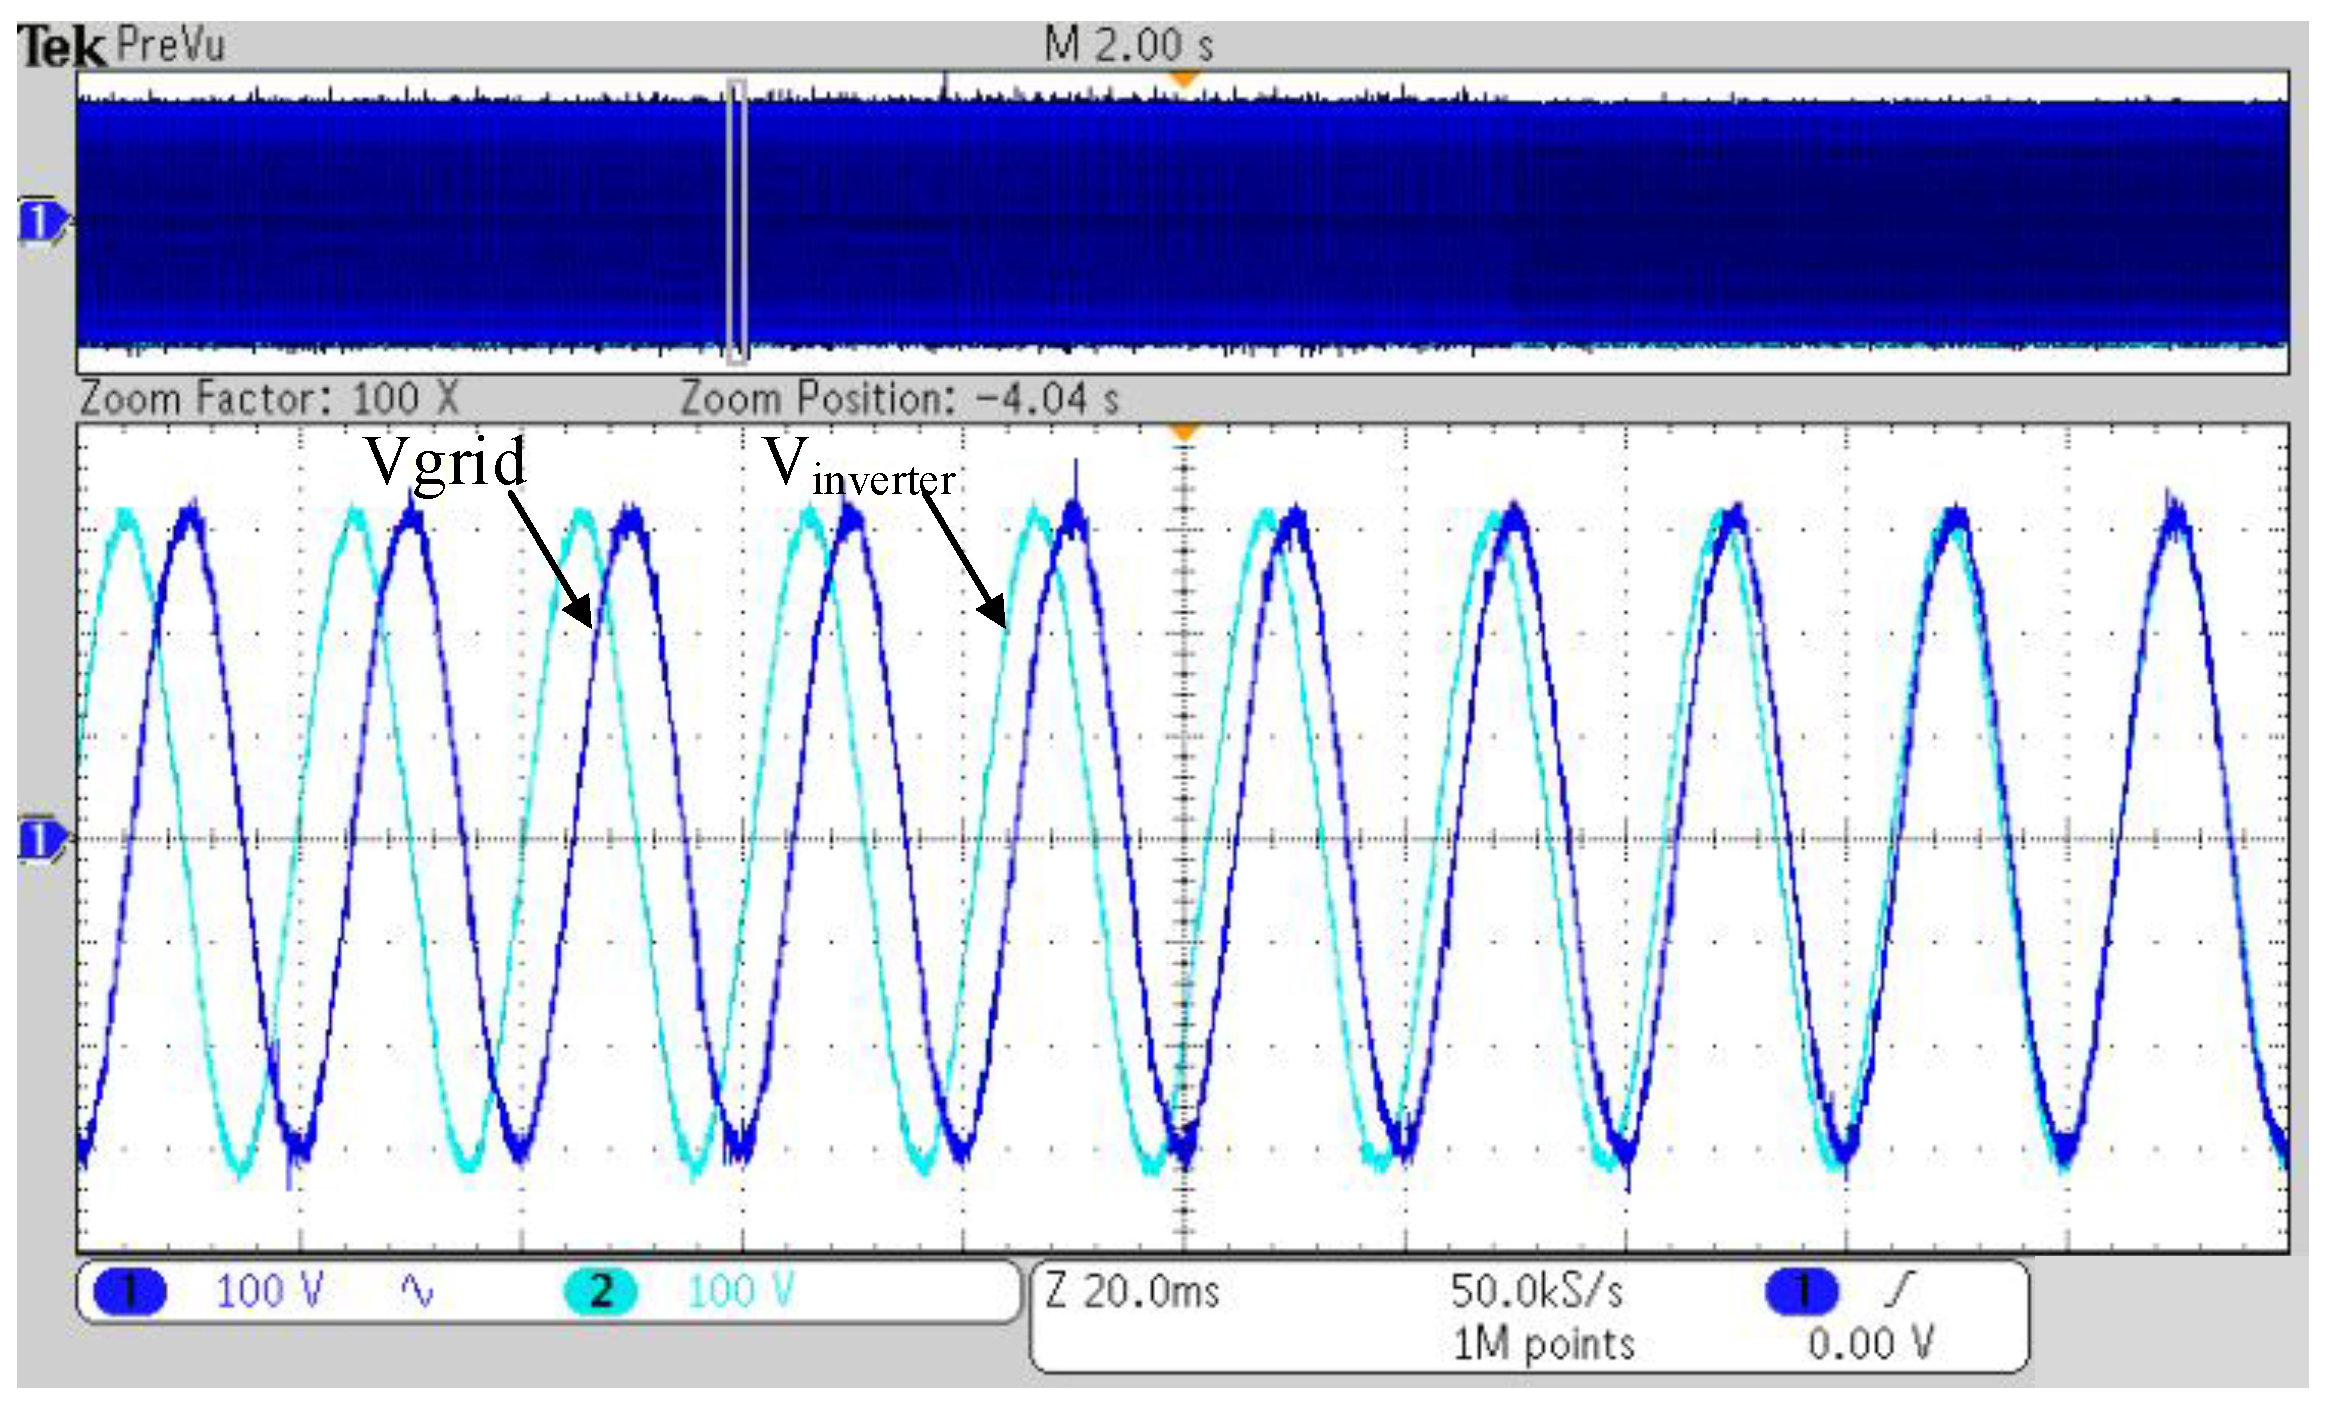Click the Z 20.0ms zoom timebase readout
2330x1411 pixels.
click(1132, 1291)
